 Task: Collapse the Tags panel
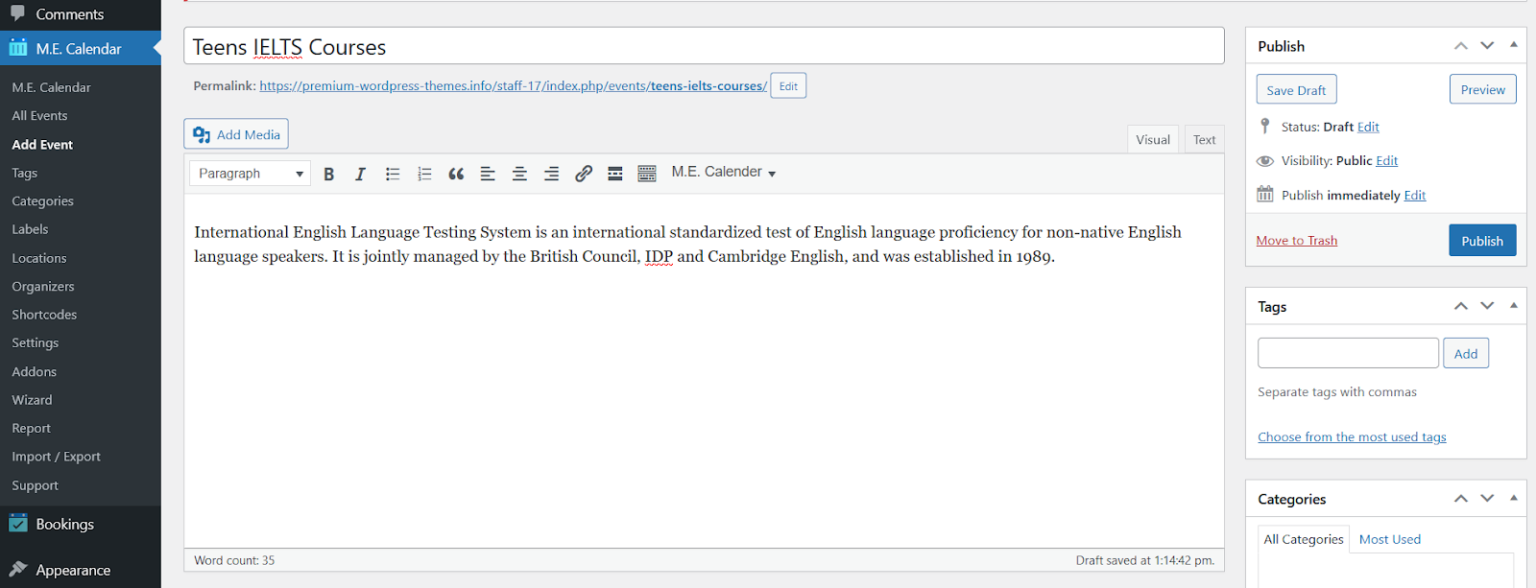pos(1513,306)
